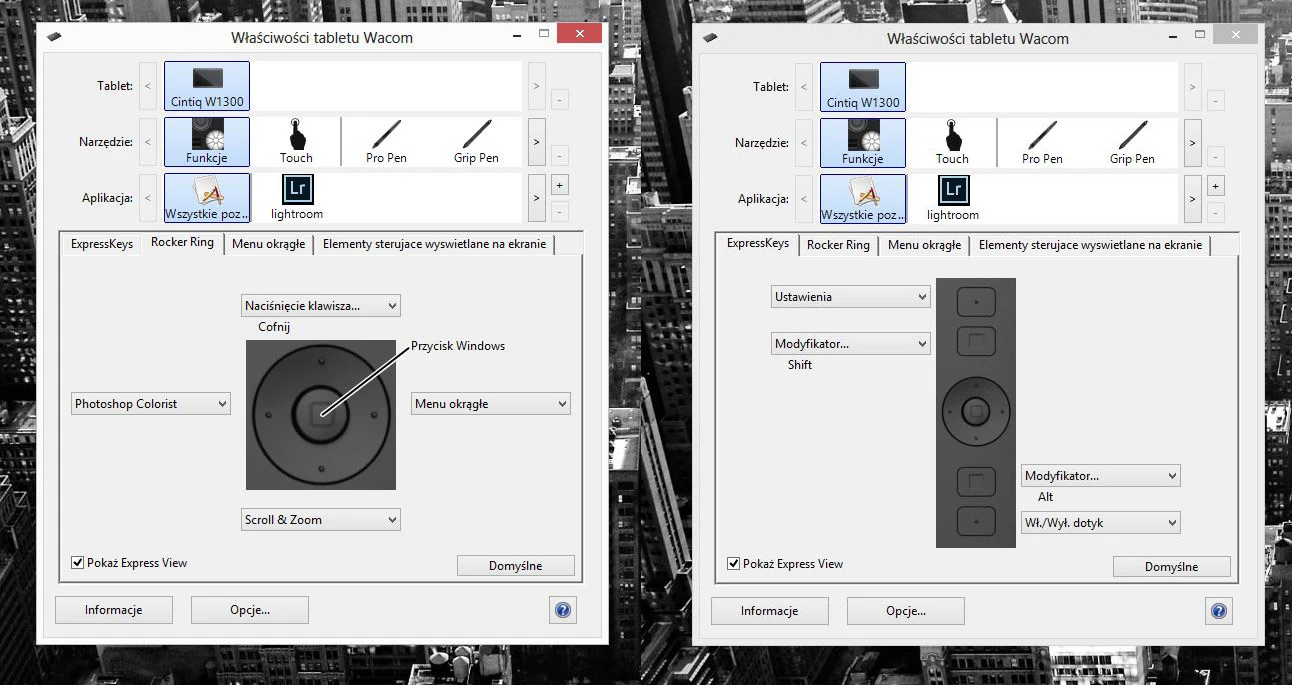Uncheck Pokaż Express View in left window

pos(77,562)
